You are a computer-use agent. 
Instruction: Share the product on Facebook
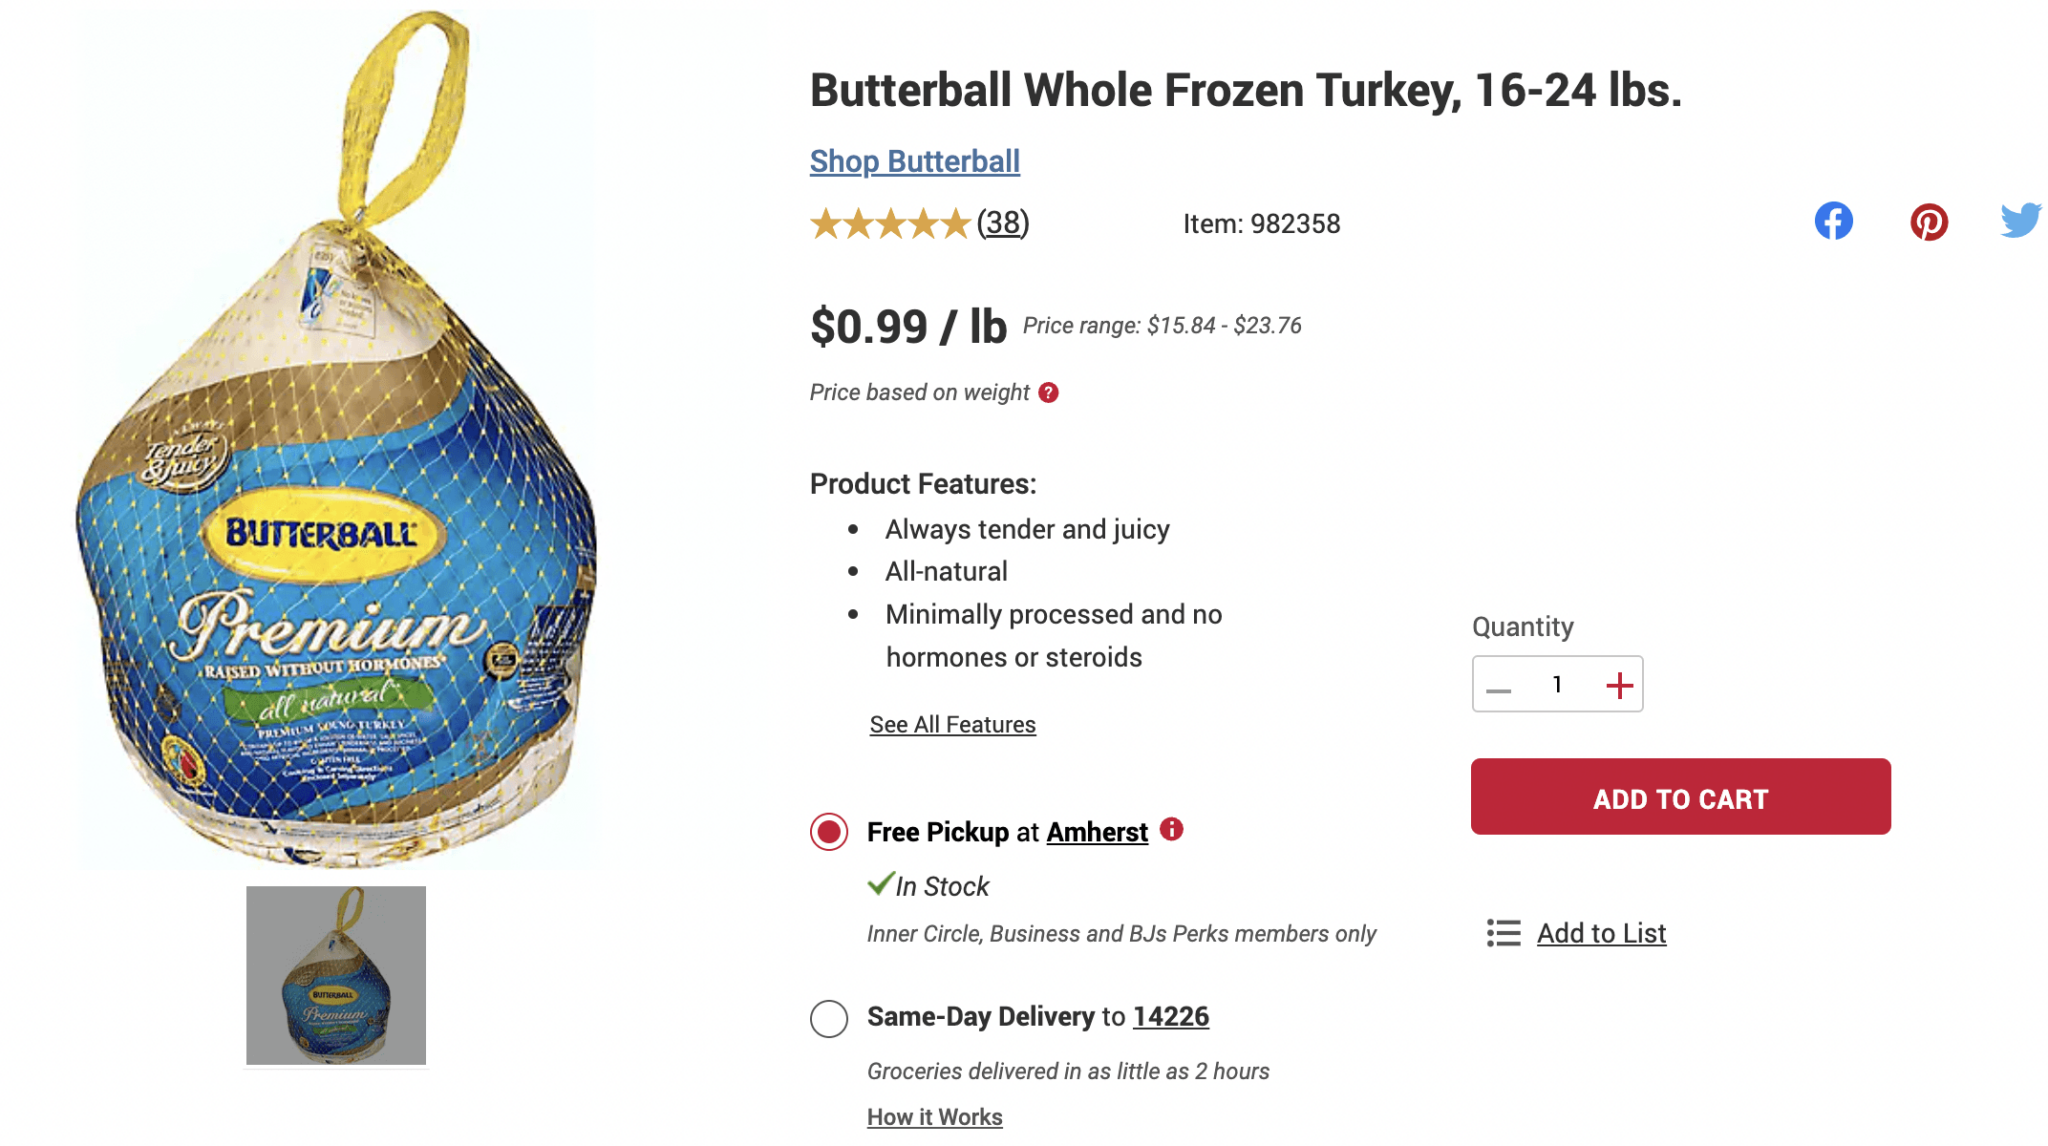pos(1833,221)
